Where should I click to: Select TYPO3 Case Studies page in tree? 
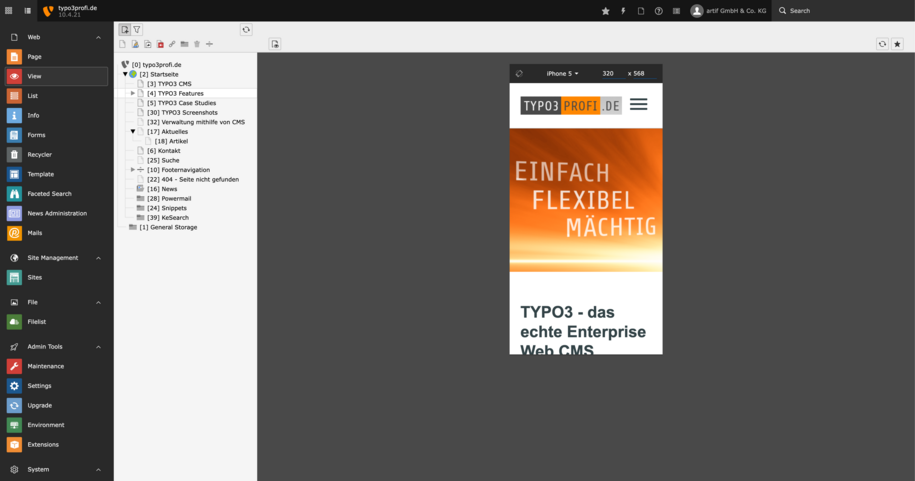[x=181, y=103]
